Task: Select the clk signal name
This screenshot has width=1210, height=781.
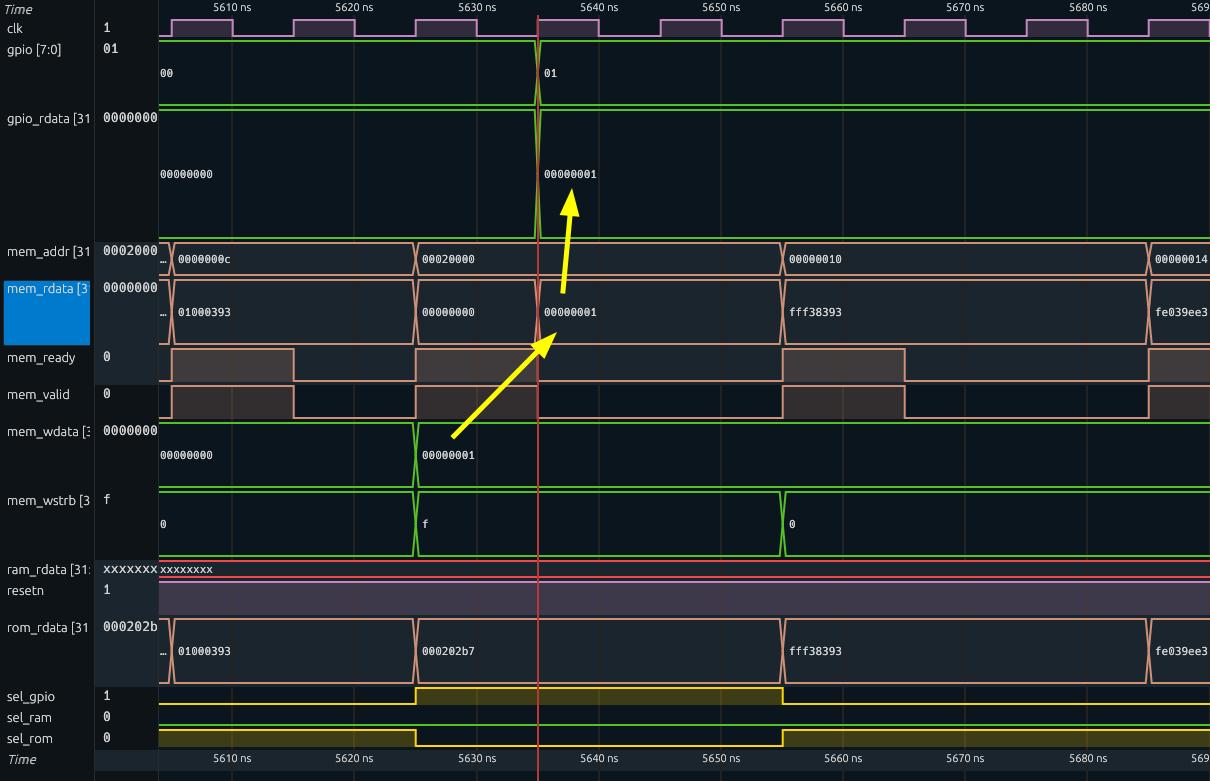Action: [15, 28]
